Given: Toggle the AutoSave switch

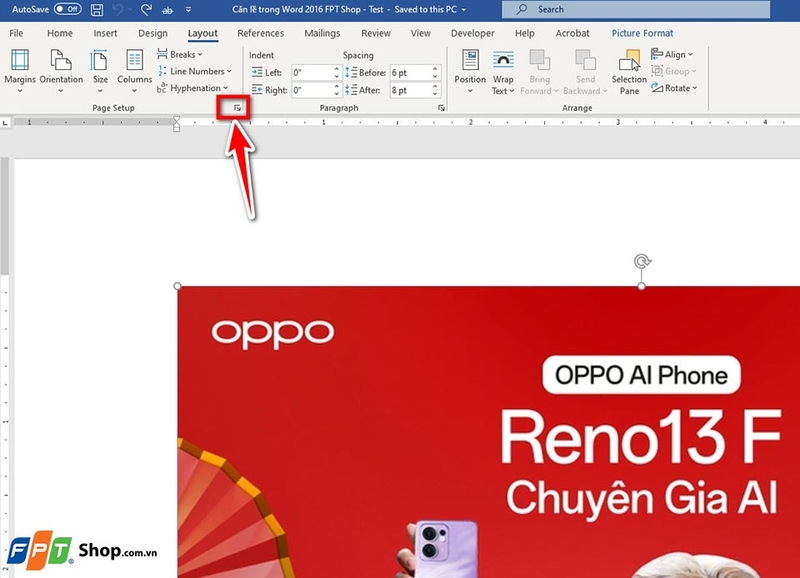Looking at the screenshot, I should point(67,9).
